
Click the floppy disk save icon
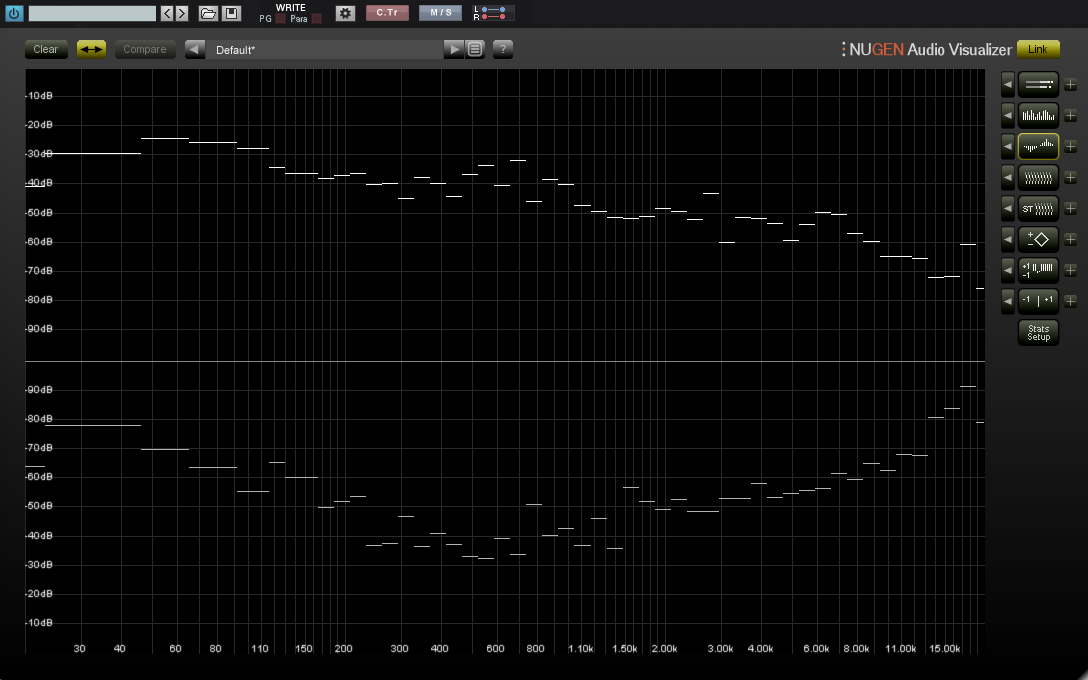[x=231, y=14]
